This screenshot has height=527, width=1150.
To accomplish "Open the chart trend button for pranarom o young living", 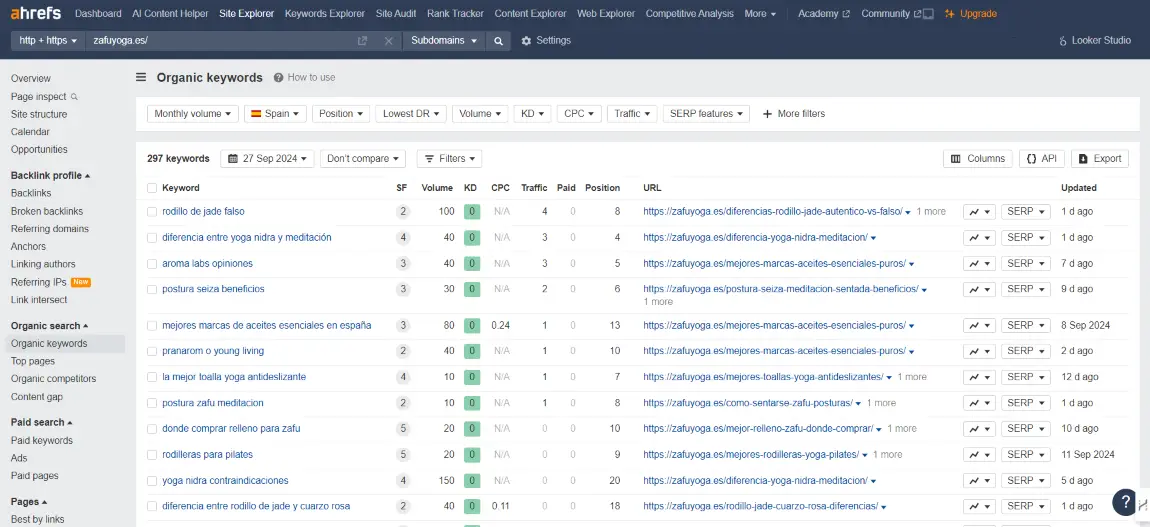I will (979, 351).
